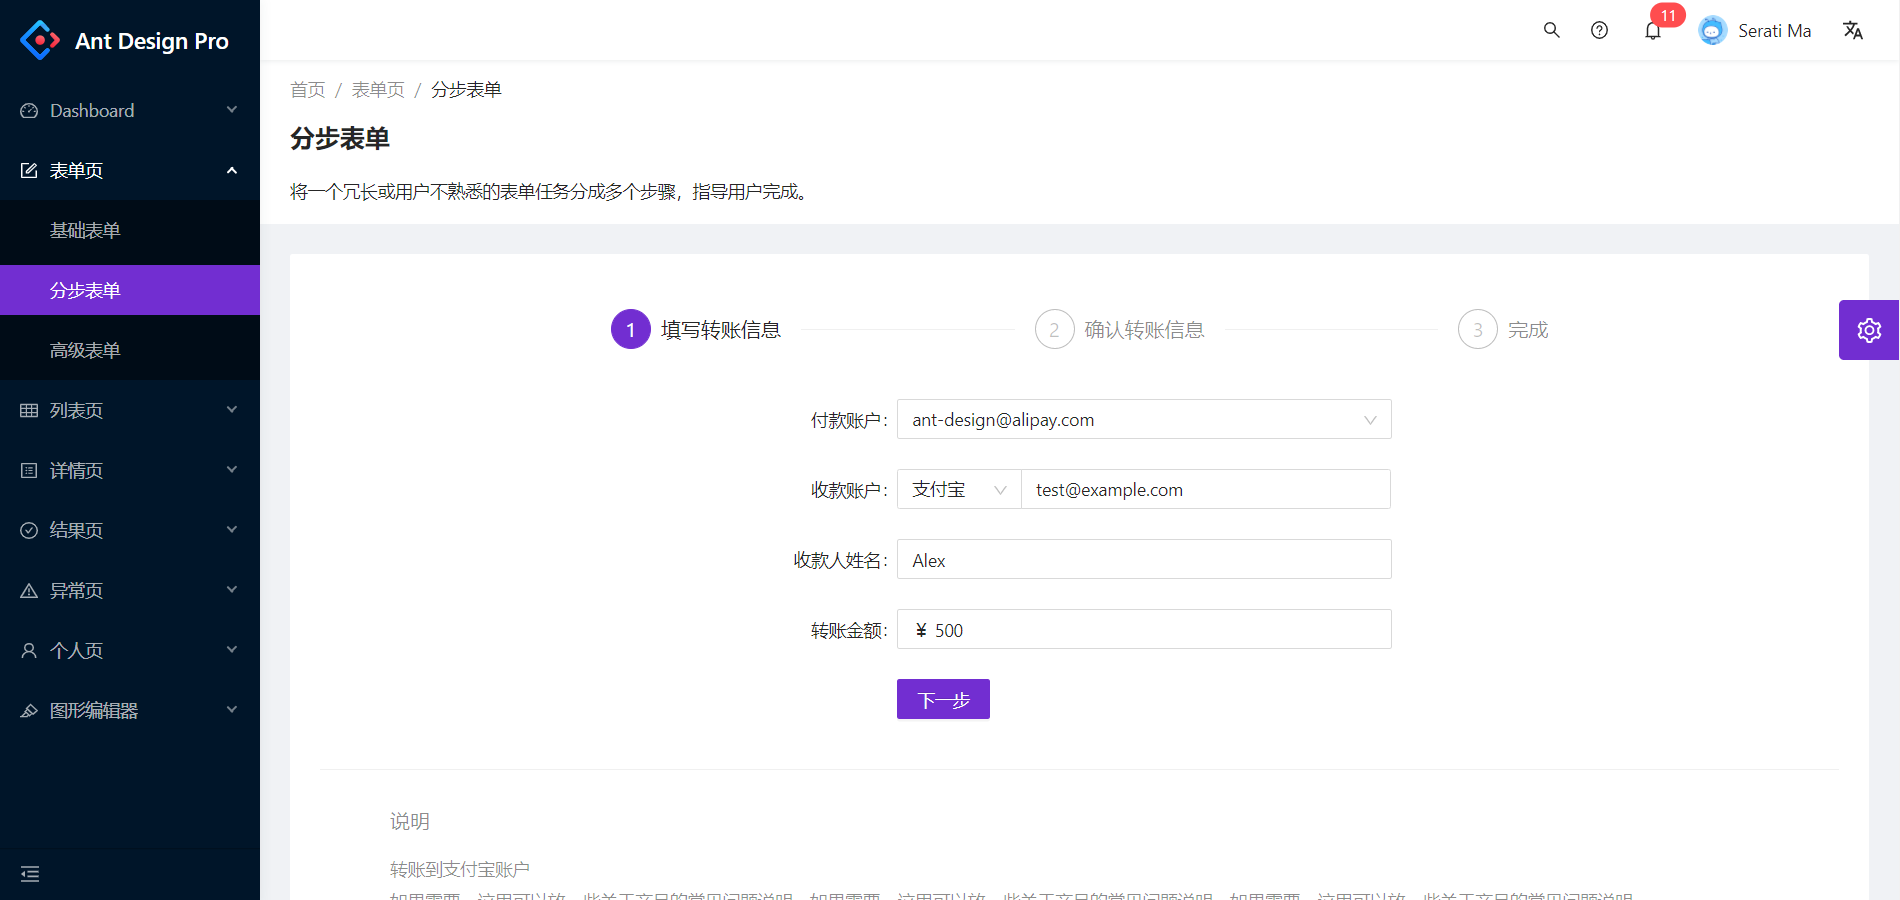Image resolution: width=1900 pixels, height=900 pixels.
Task: Click the 确认转账信息 step title
Action: pos(1144,330)
